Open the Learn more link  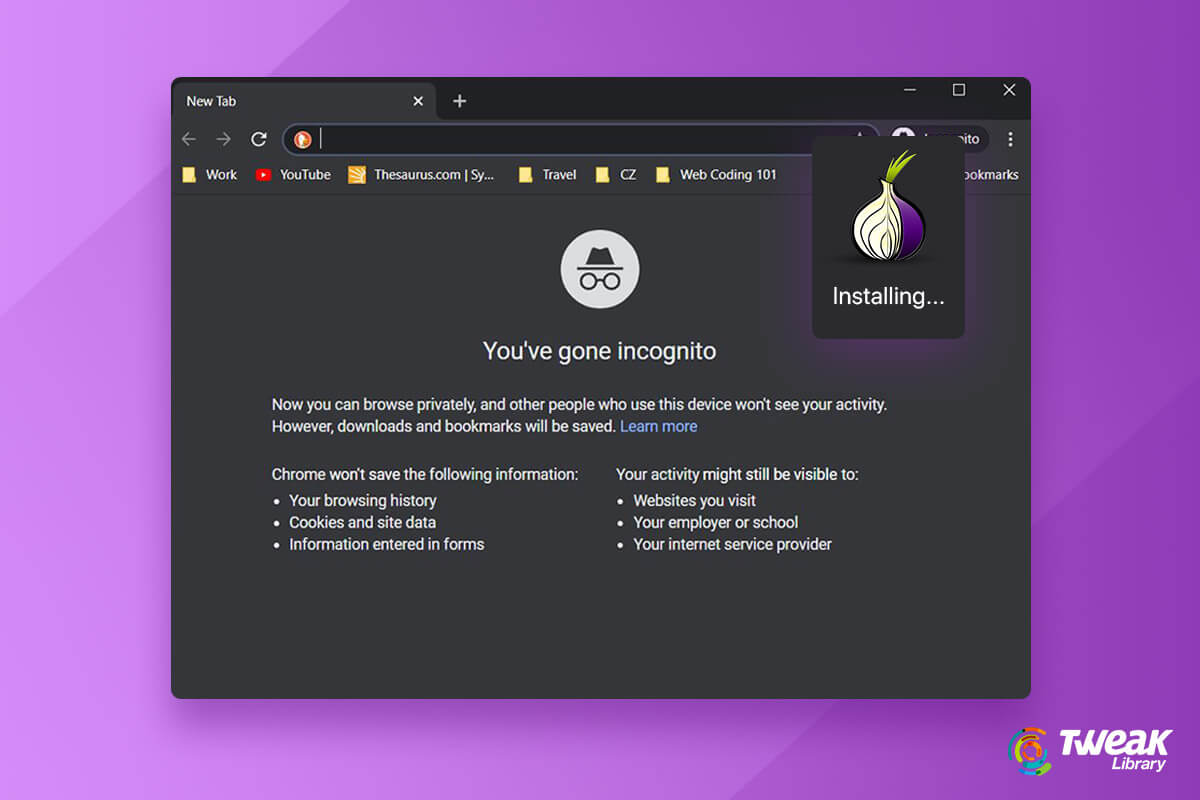point(659,426)
